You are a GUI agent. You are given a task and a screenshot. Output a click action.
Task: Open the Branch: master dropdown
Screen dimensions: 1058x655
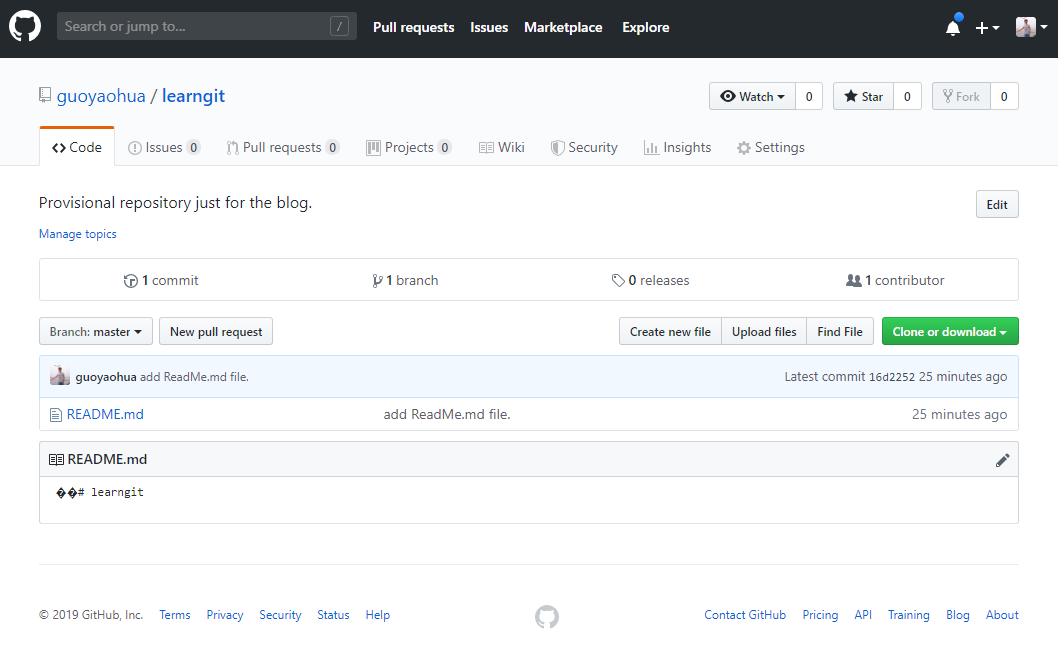pyautogui.click(x=96, y=332)
